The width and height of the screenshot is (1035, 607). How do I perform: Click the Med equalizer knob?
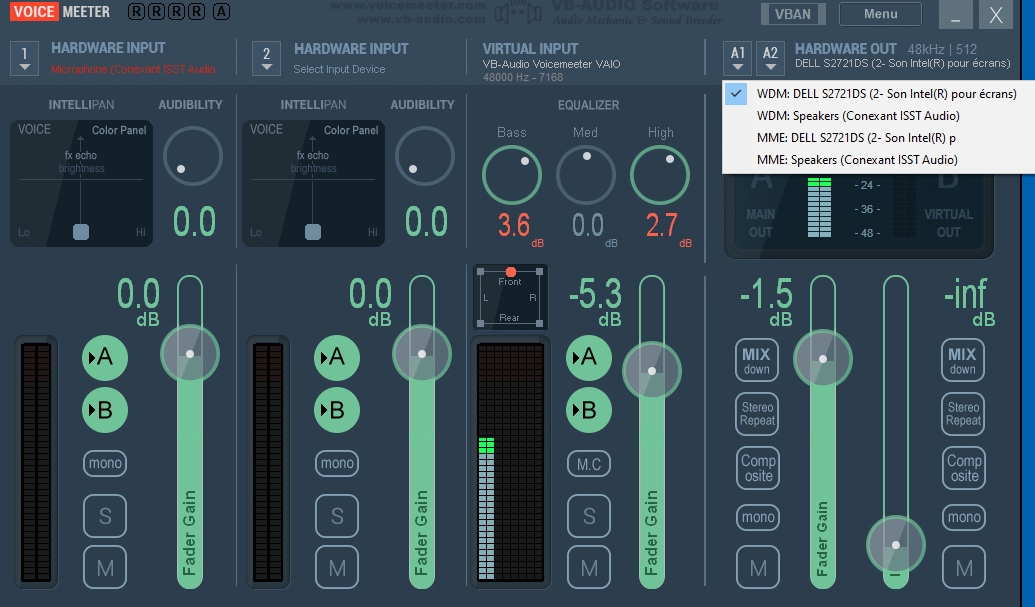pos(585,175)
